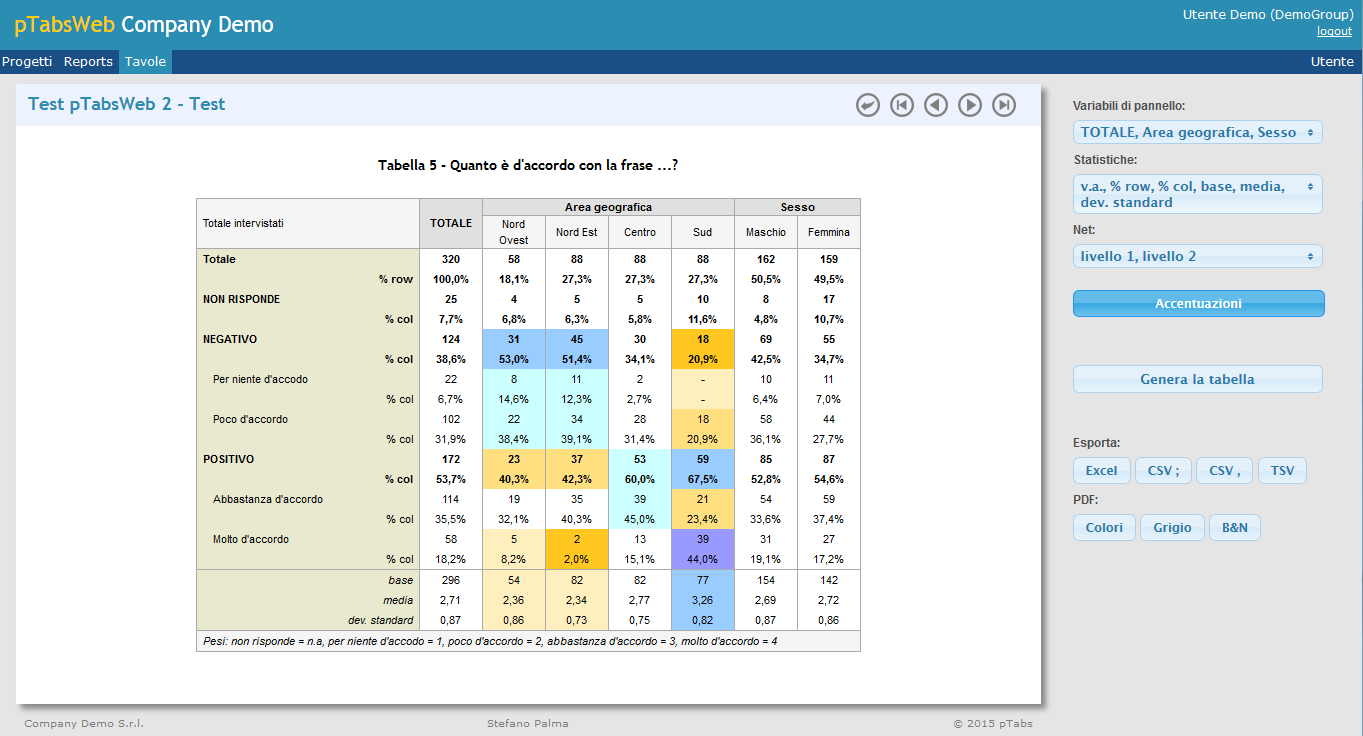The width and height of the screenshot is (1363, 736).
Task: Click the Tabella 5 table title
Action: coord(528,165)
